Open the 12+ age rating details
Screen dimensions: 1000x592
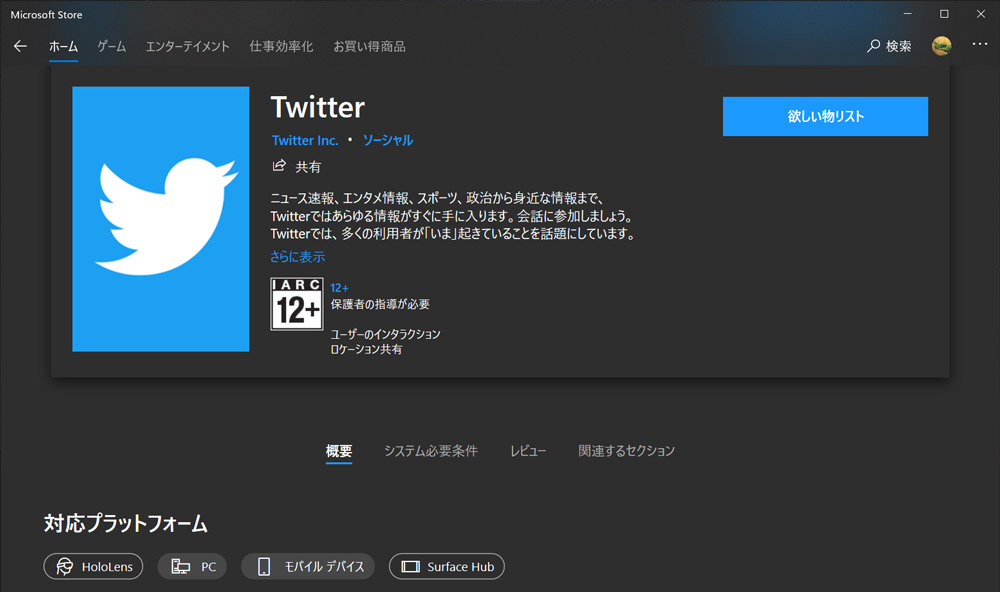coord(340,287)
